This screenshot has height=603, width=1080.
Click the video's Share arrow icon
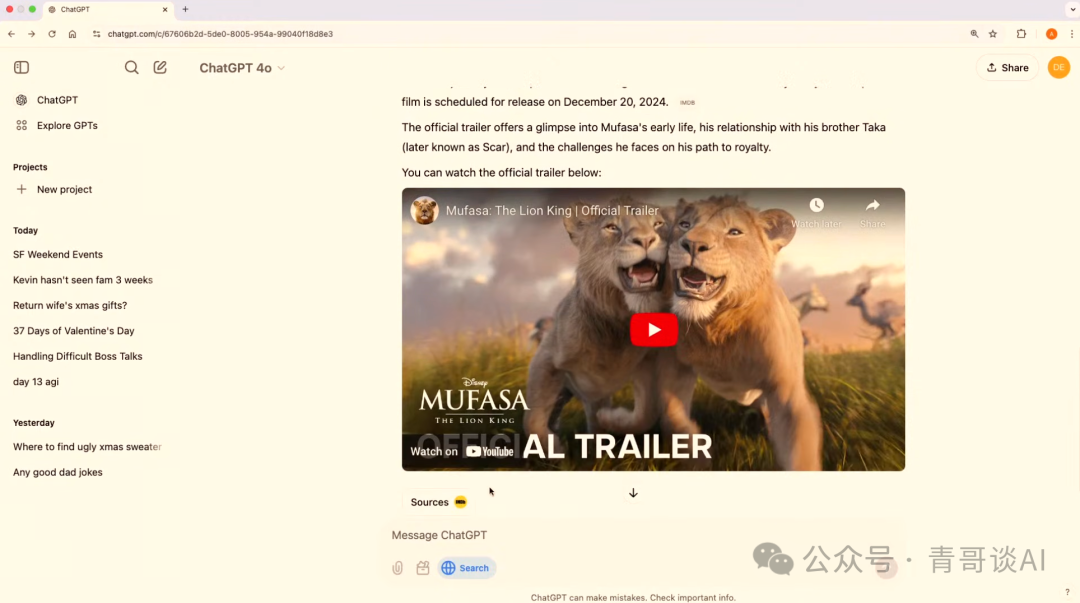click(x=872, y=206)
